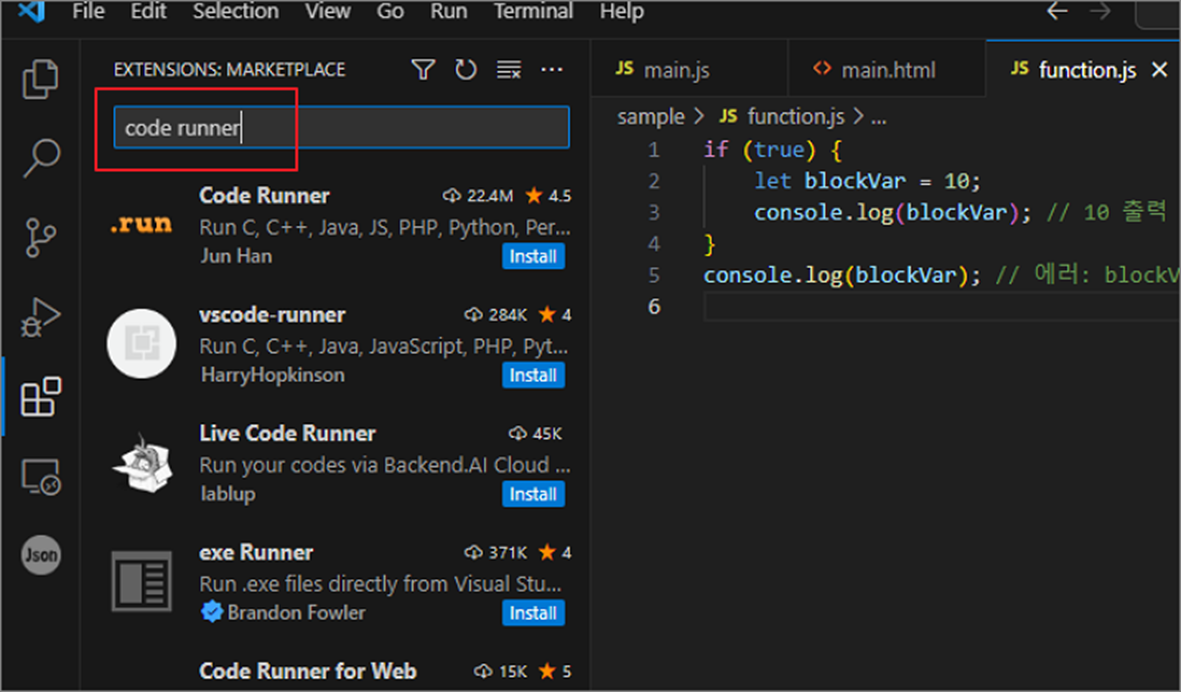Open the View menu
Screen dimensions: 1181x692
328,11
